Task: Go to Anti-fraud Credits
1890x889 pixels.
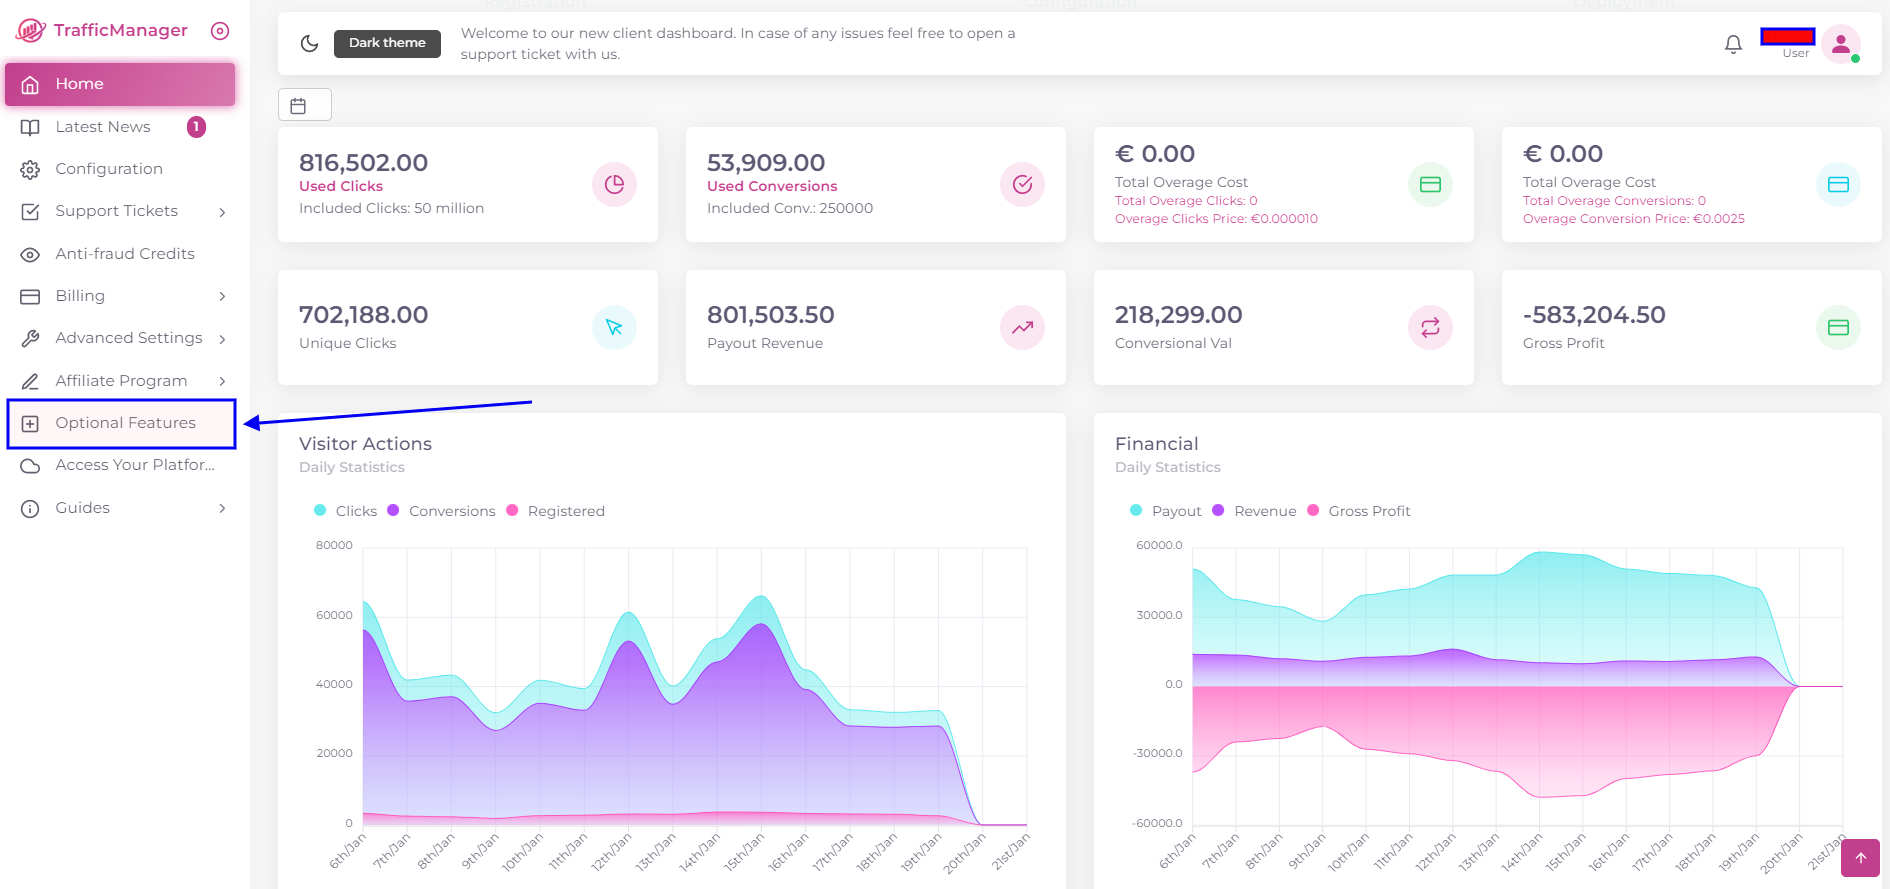Action: (125, 254)
